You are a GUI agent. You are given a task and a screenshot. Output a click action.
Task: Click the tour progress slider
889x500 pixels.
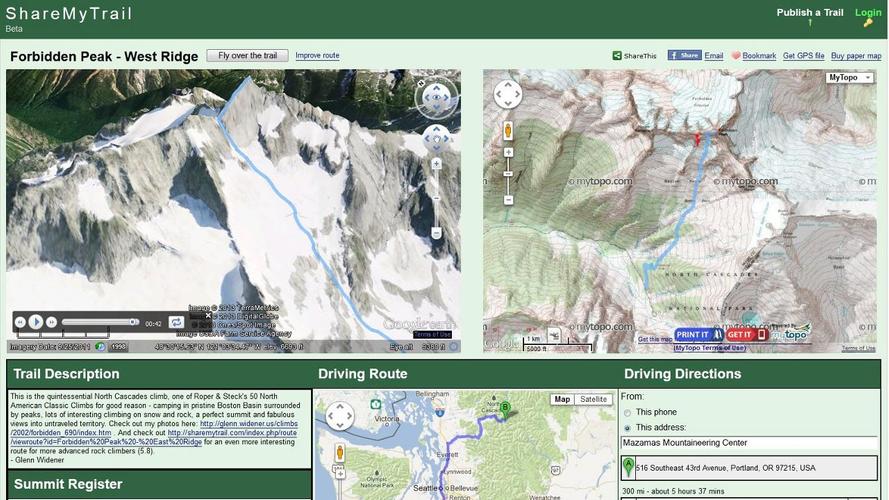click(98, 322)
